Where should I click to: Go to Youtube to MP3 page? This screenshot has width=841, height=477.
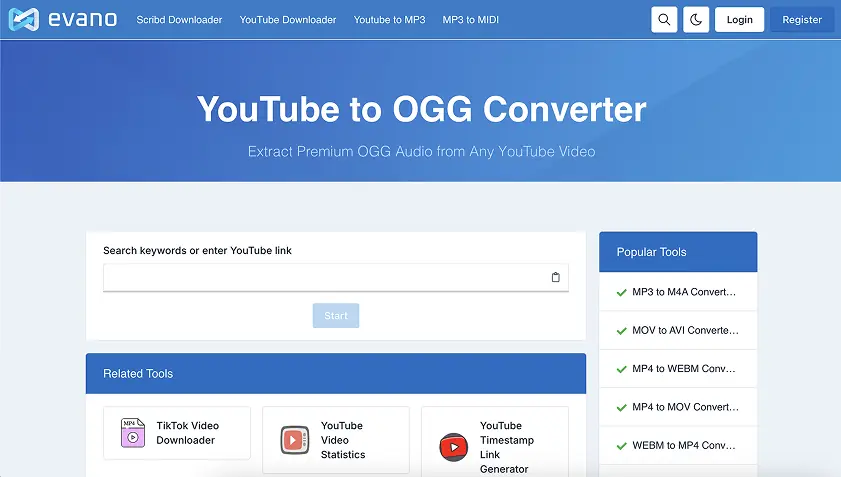[x=389, y=20]
